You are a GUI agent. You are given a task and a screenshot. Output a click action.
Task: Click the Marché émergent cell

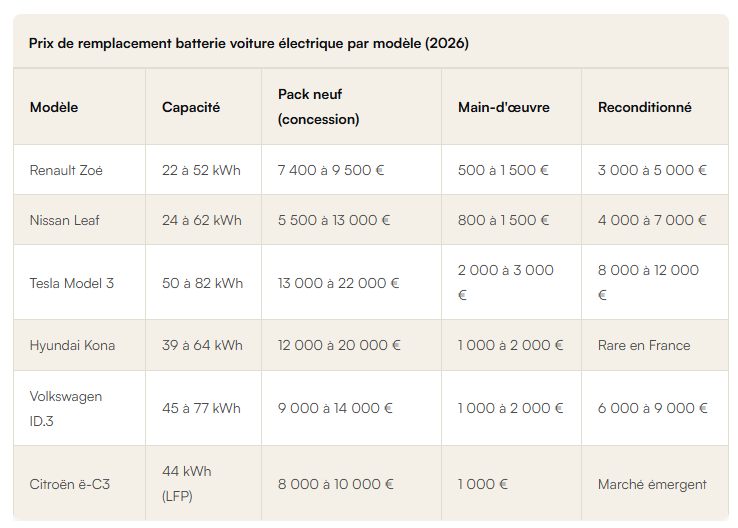[652, 484]
